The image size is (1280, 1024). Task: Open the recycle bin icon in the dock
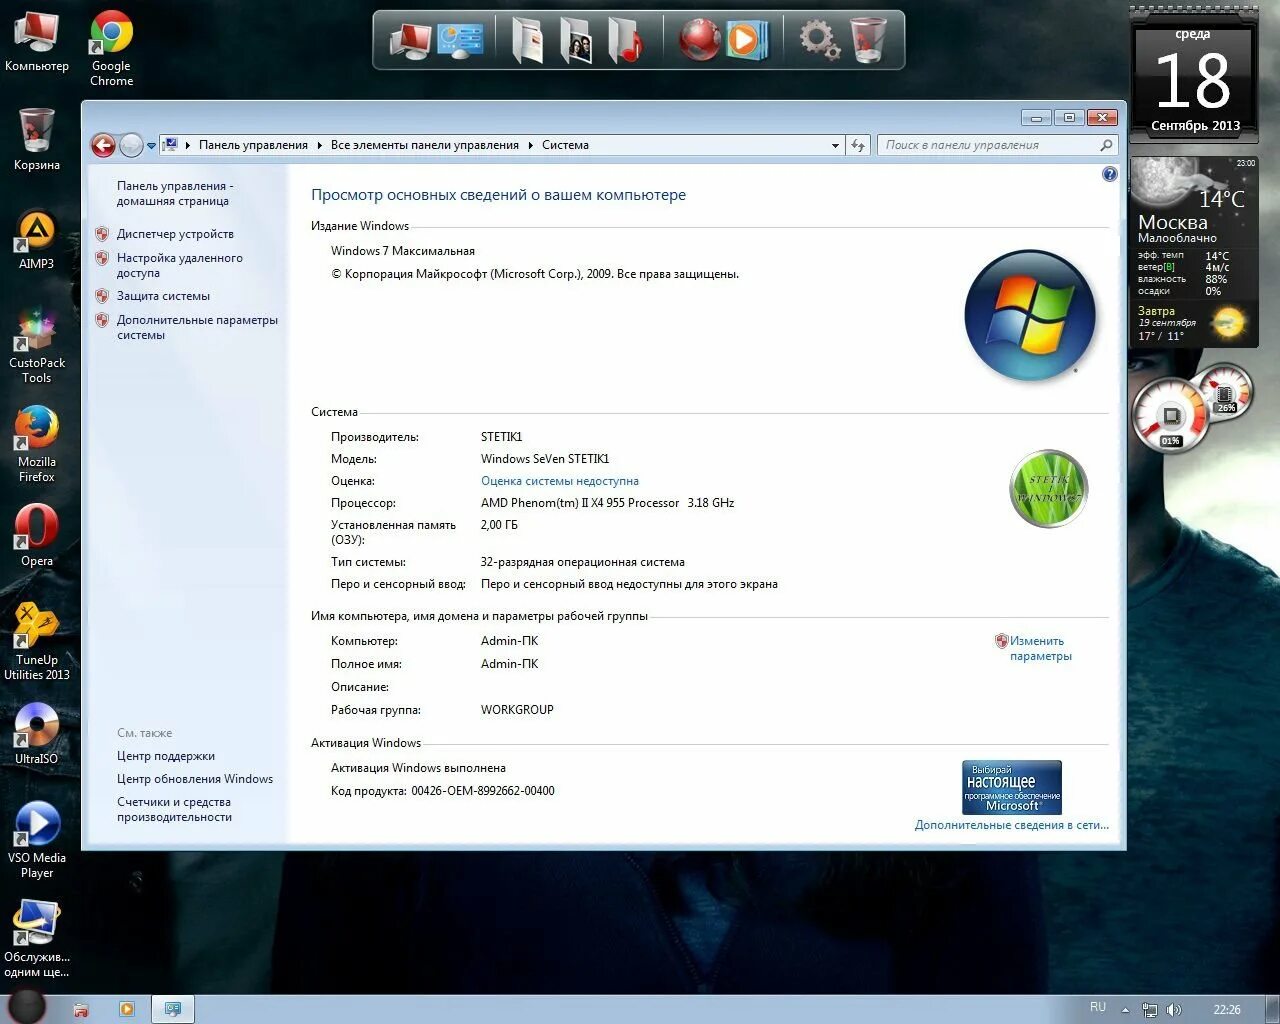point(868,40)
